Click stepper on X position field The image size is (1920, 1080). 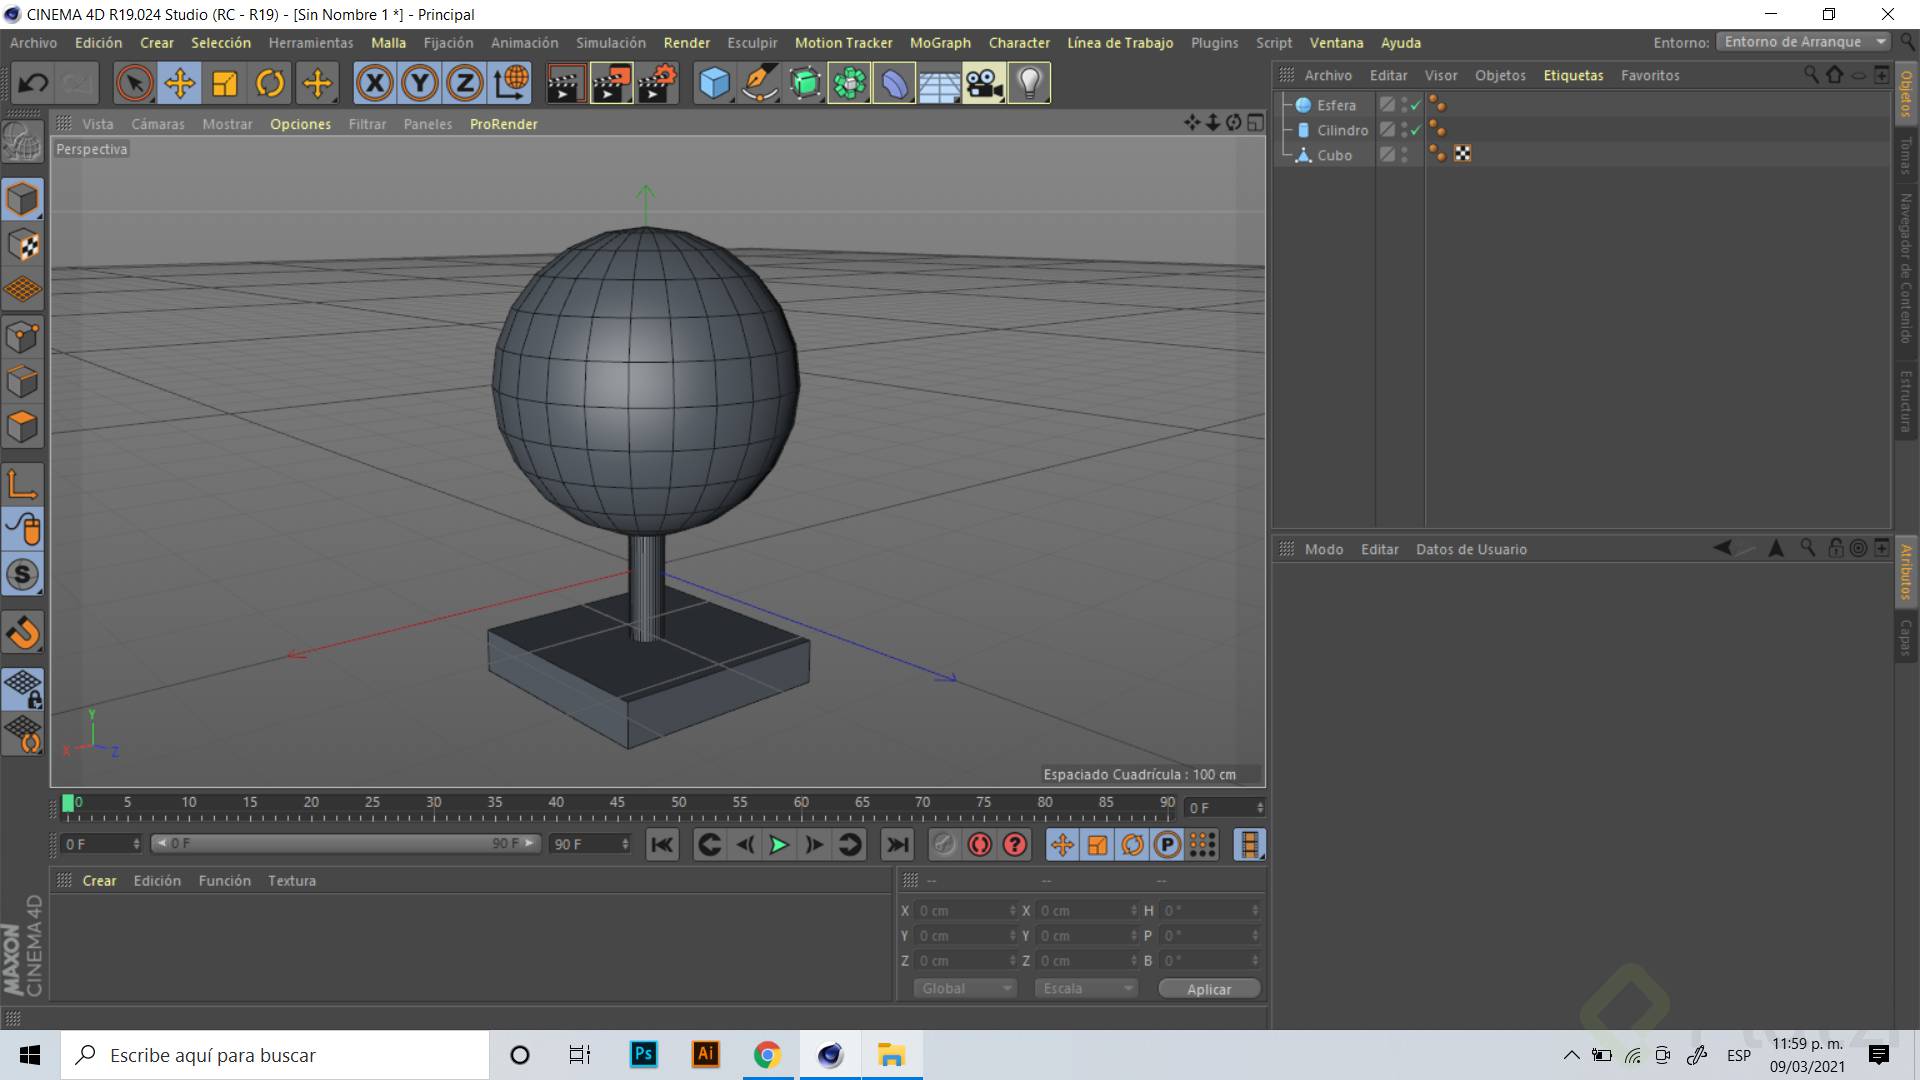coord(1012,910)
